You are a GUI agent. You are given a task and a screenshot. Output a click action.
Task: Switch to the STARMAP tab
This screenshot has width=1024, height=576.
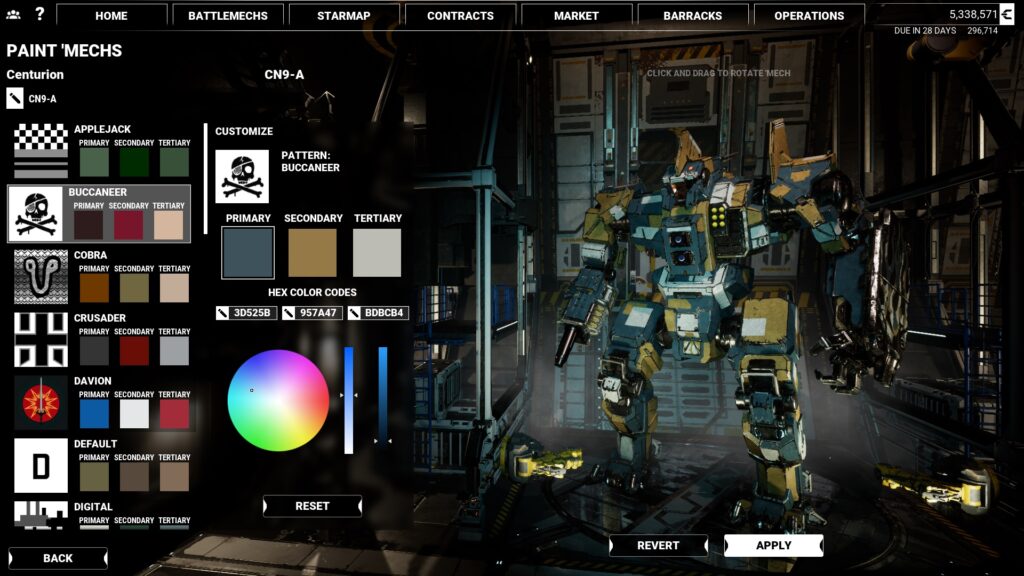coord(344,15)
